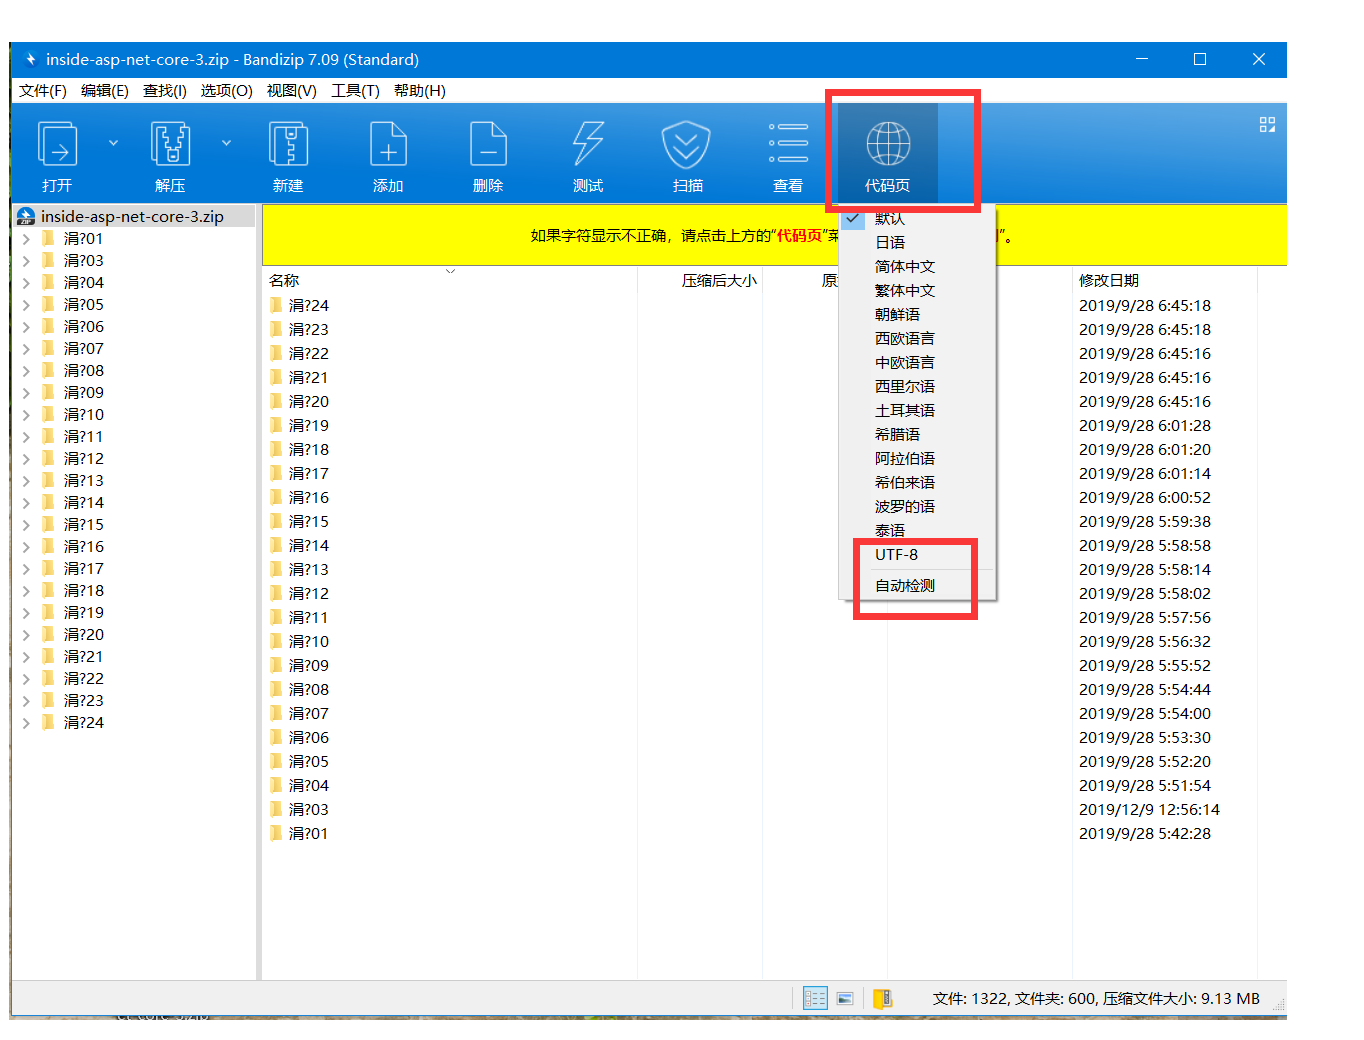Click the toolbar customize grid icon
This screenshot has height=1040, width=1364.
tap(1267, 125)
